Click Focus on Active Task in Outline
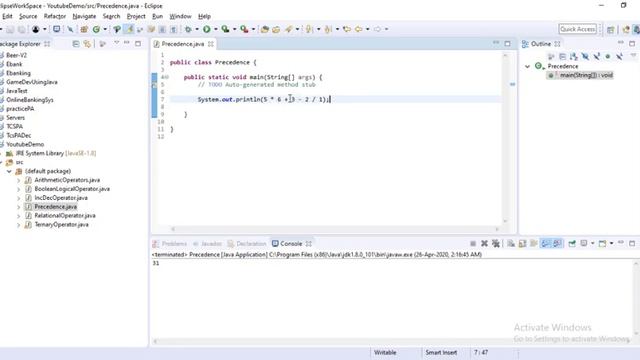The height and width of the screenshot is (360, 640). (551, 57)
